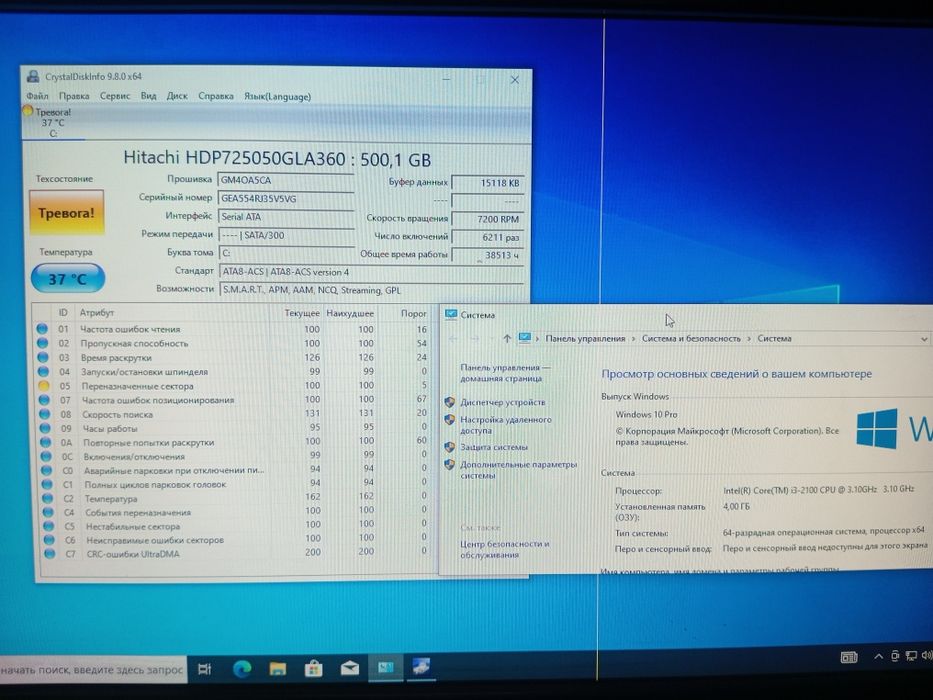Click the yellow Тревога! health status button

tap(66, 213)
